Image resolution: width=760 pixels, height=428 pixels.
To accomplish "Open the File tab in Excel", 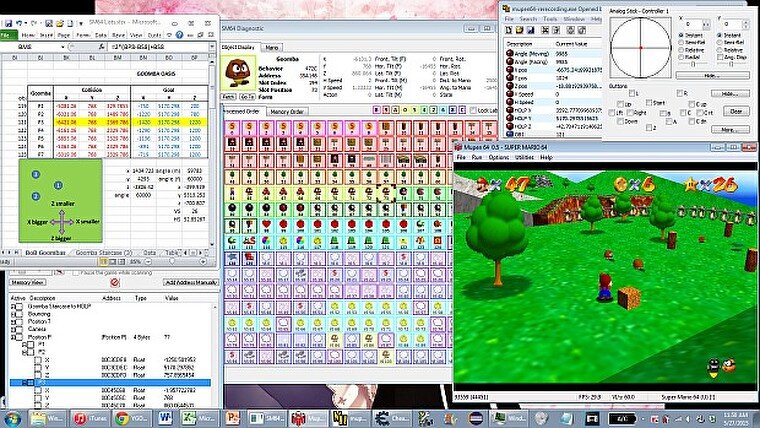I will pyautogui.click(x=8, y=35).
